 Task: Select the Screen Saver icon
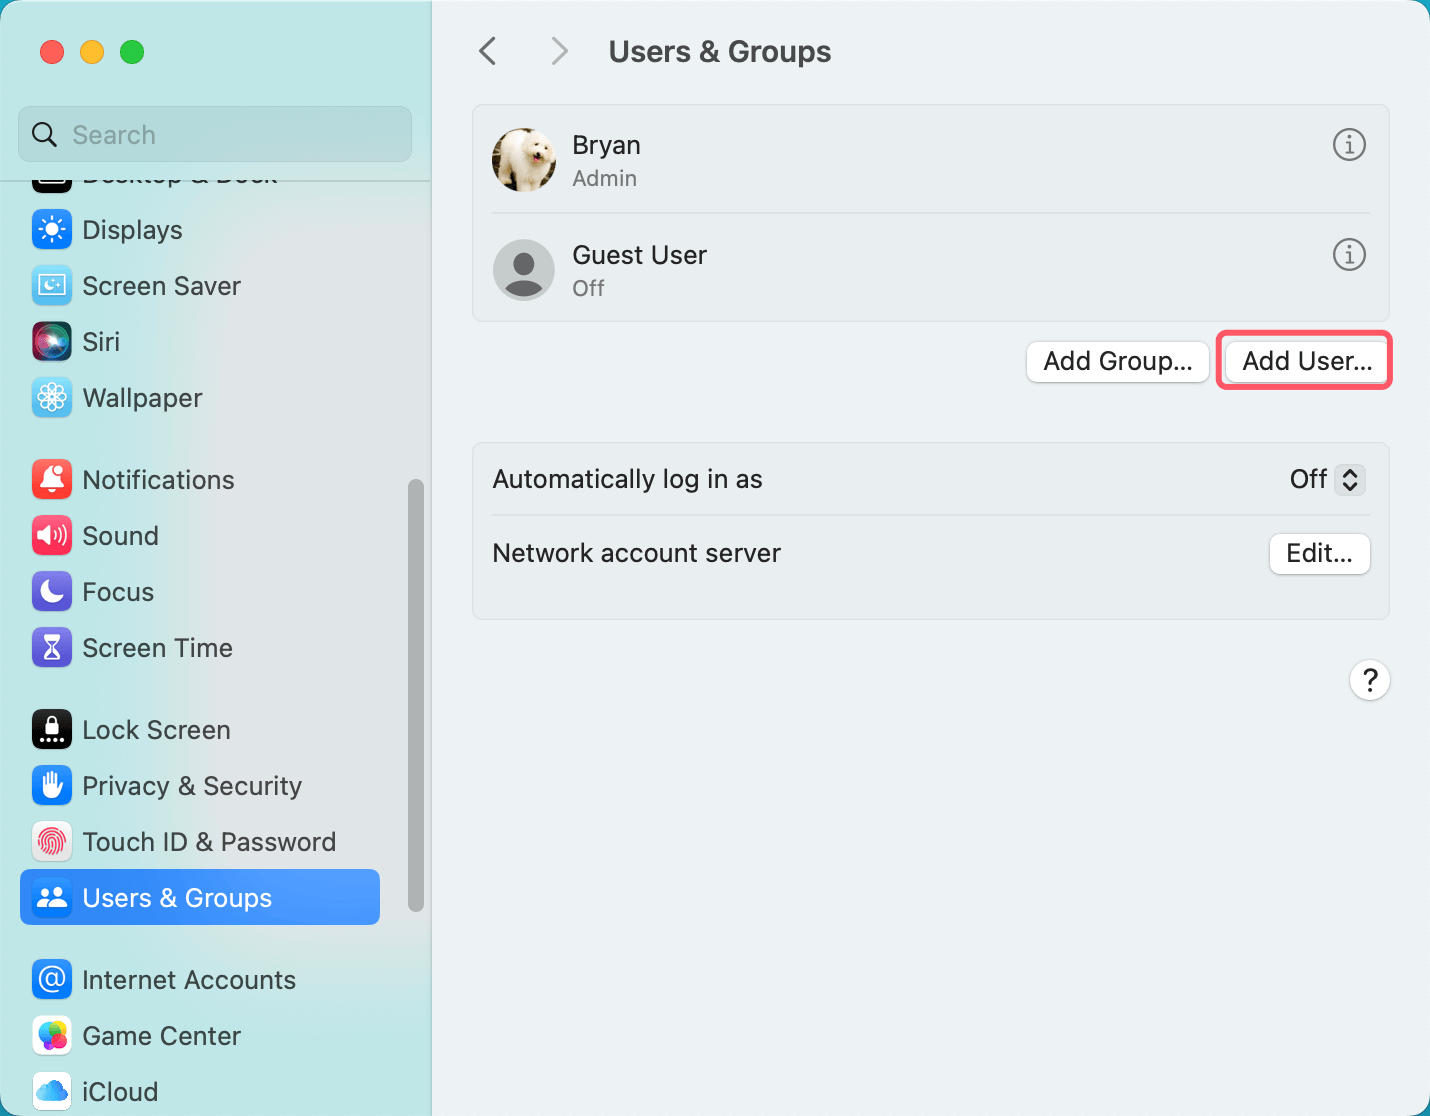(x=51, y=285)
